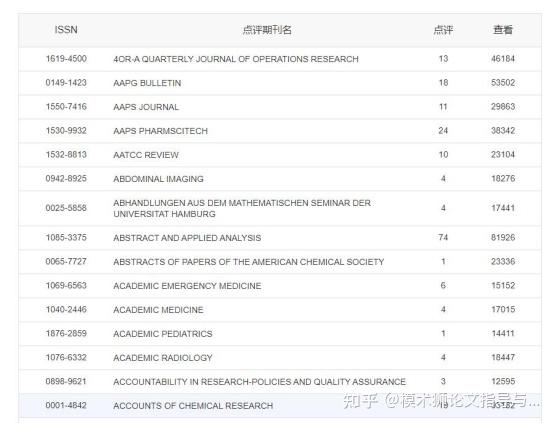Screen dimensions: 554x424
Task: Click the AATCC REVIEW journal name
Action: [146, 155]
